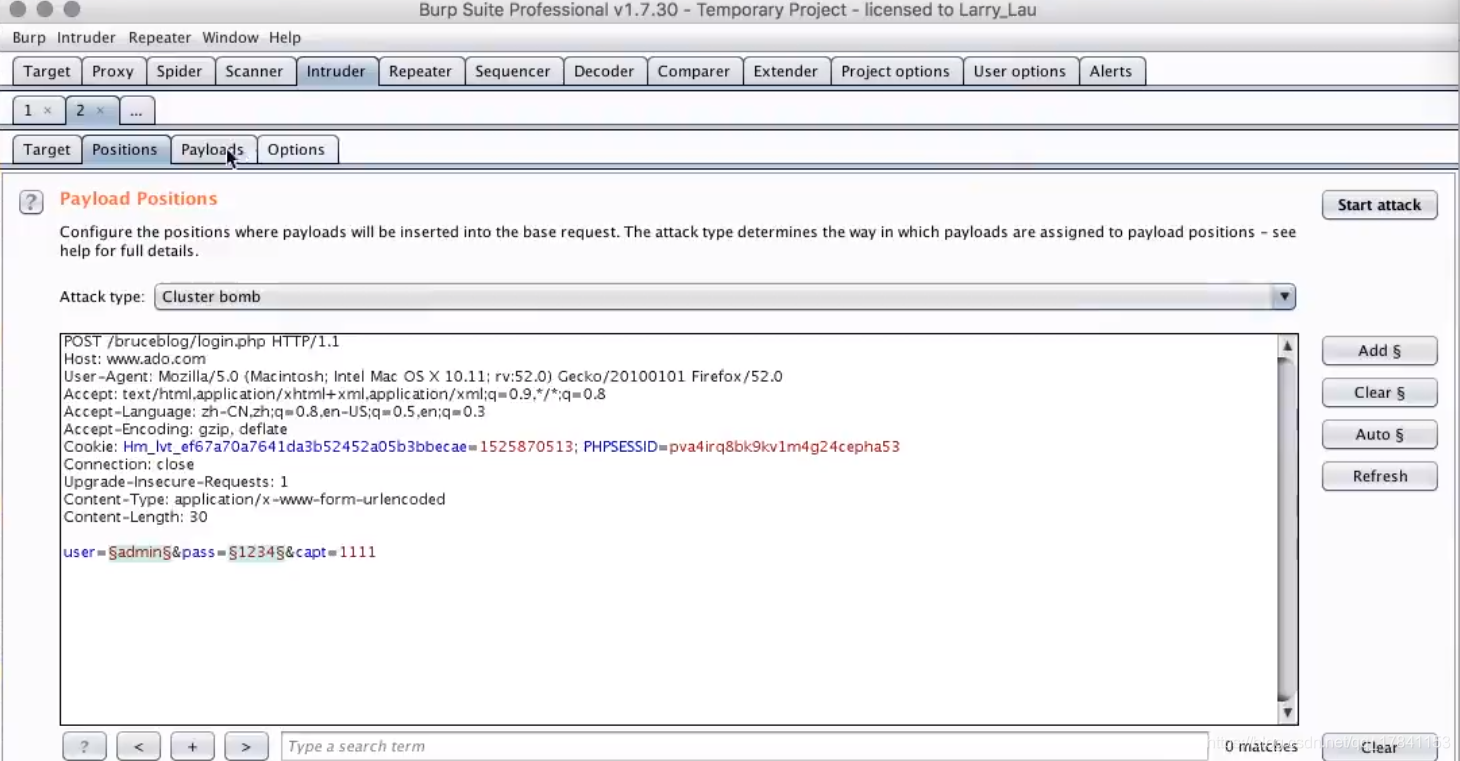Image resolution: width=1460 pixels, height=761 pixels.
Task: Click the Accept-Language header line
Action: pyautogui.click(x=274, y=412)
